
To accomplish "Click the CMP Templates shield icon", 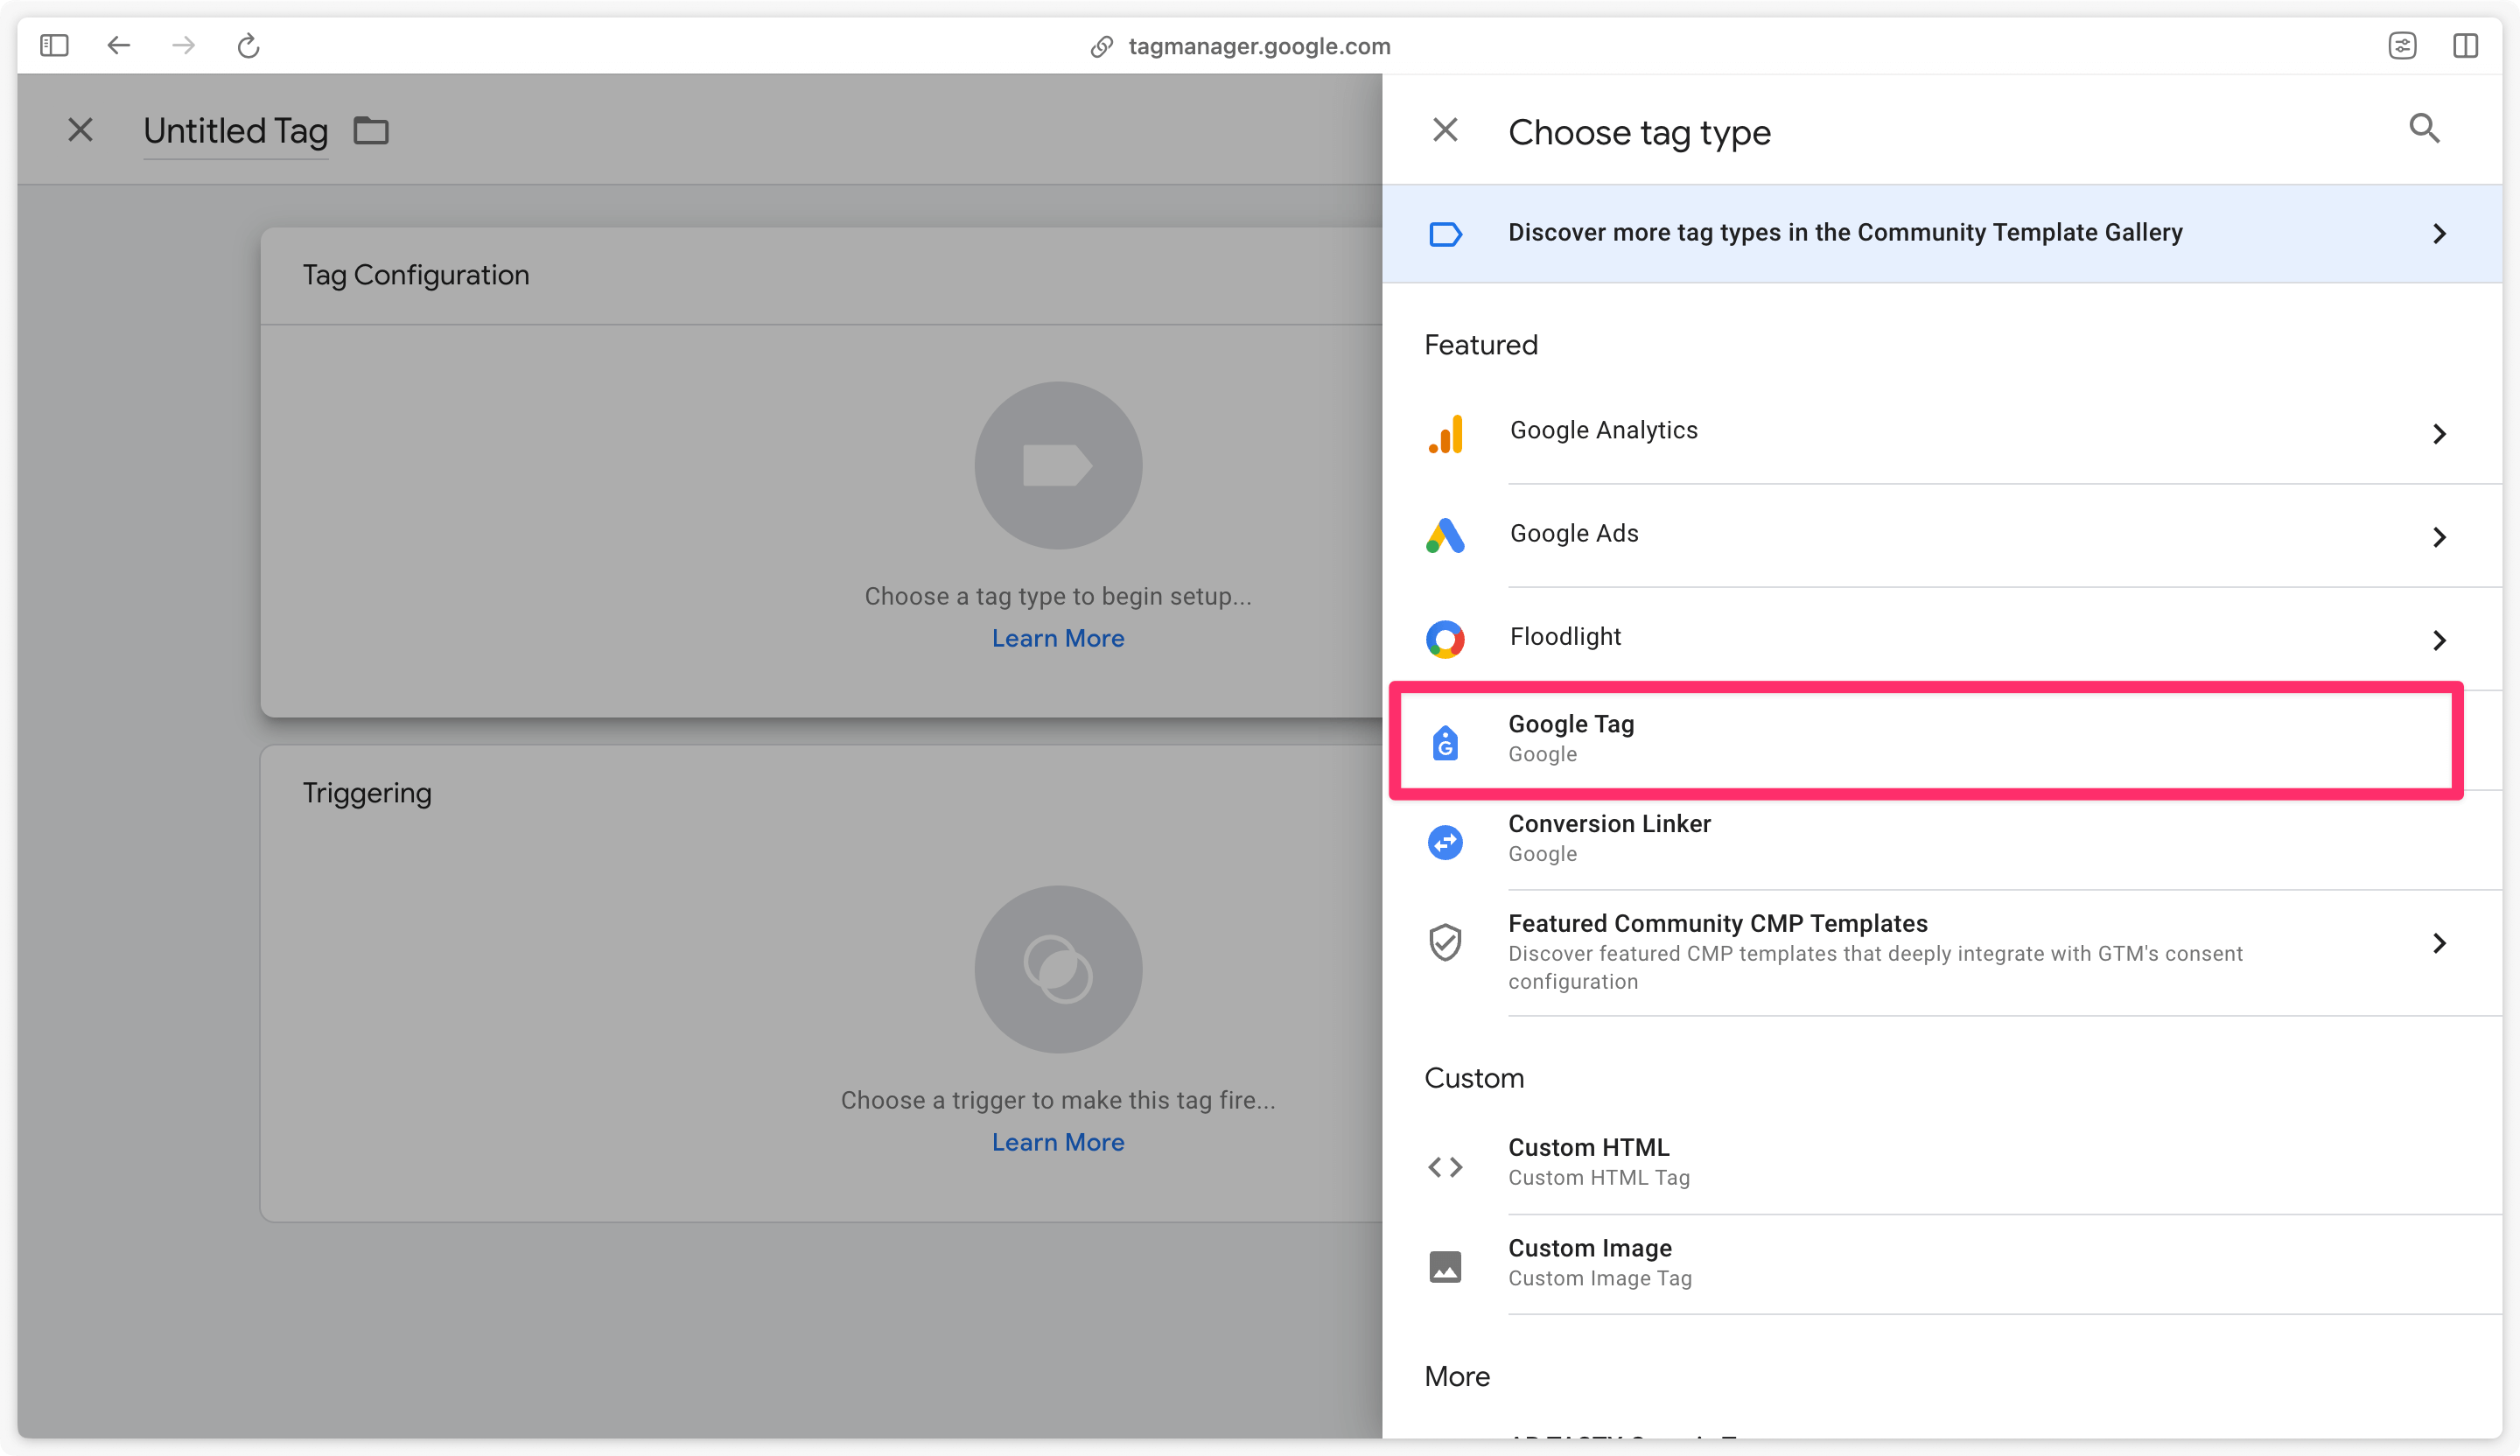I will tap(1445, 942).
